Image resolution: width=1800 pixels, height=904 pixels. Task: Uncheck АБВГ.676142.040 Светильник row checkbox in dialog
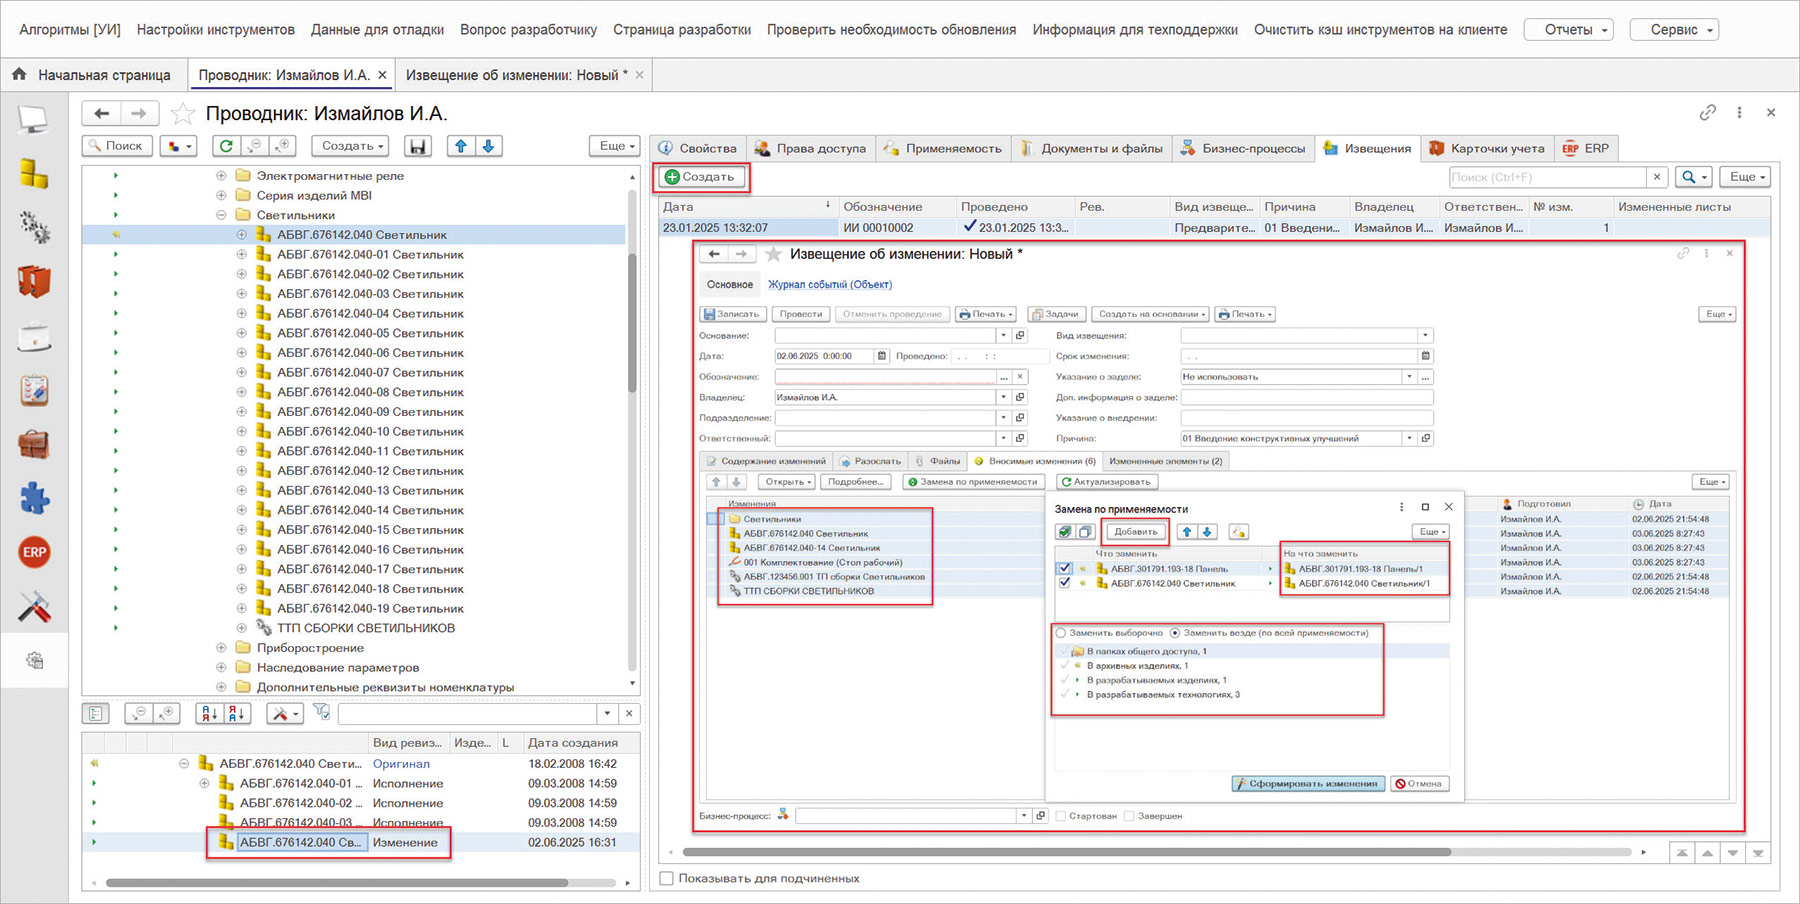coord(1065,583)
